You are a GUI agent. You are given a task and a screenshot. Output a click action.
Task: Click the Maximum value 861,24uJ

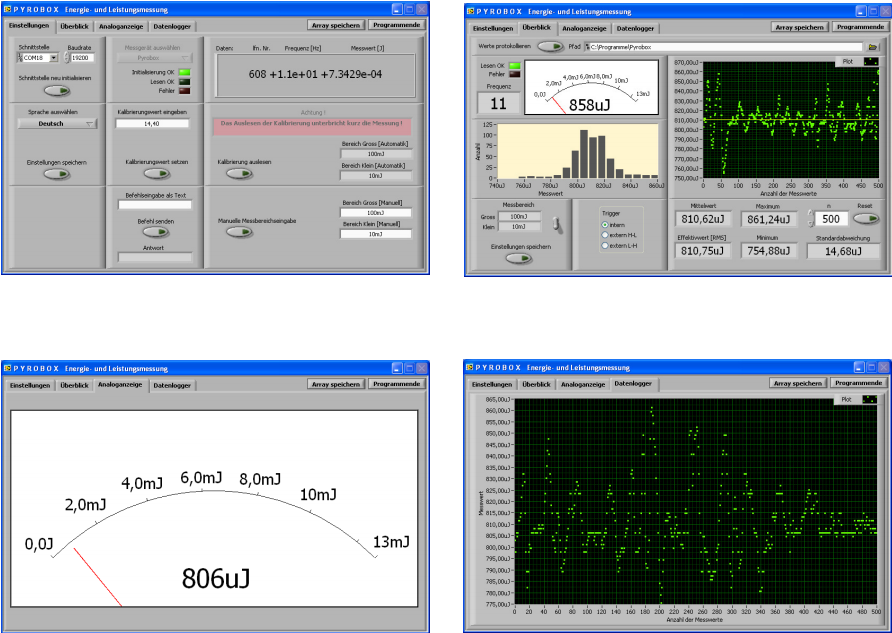point(768,219)
